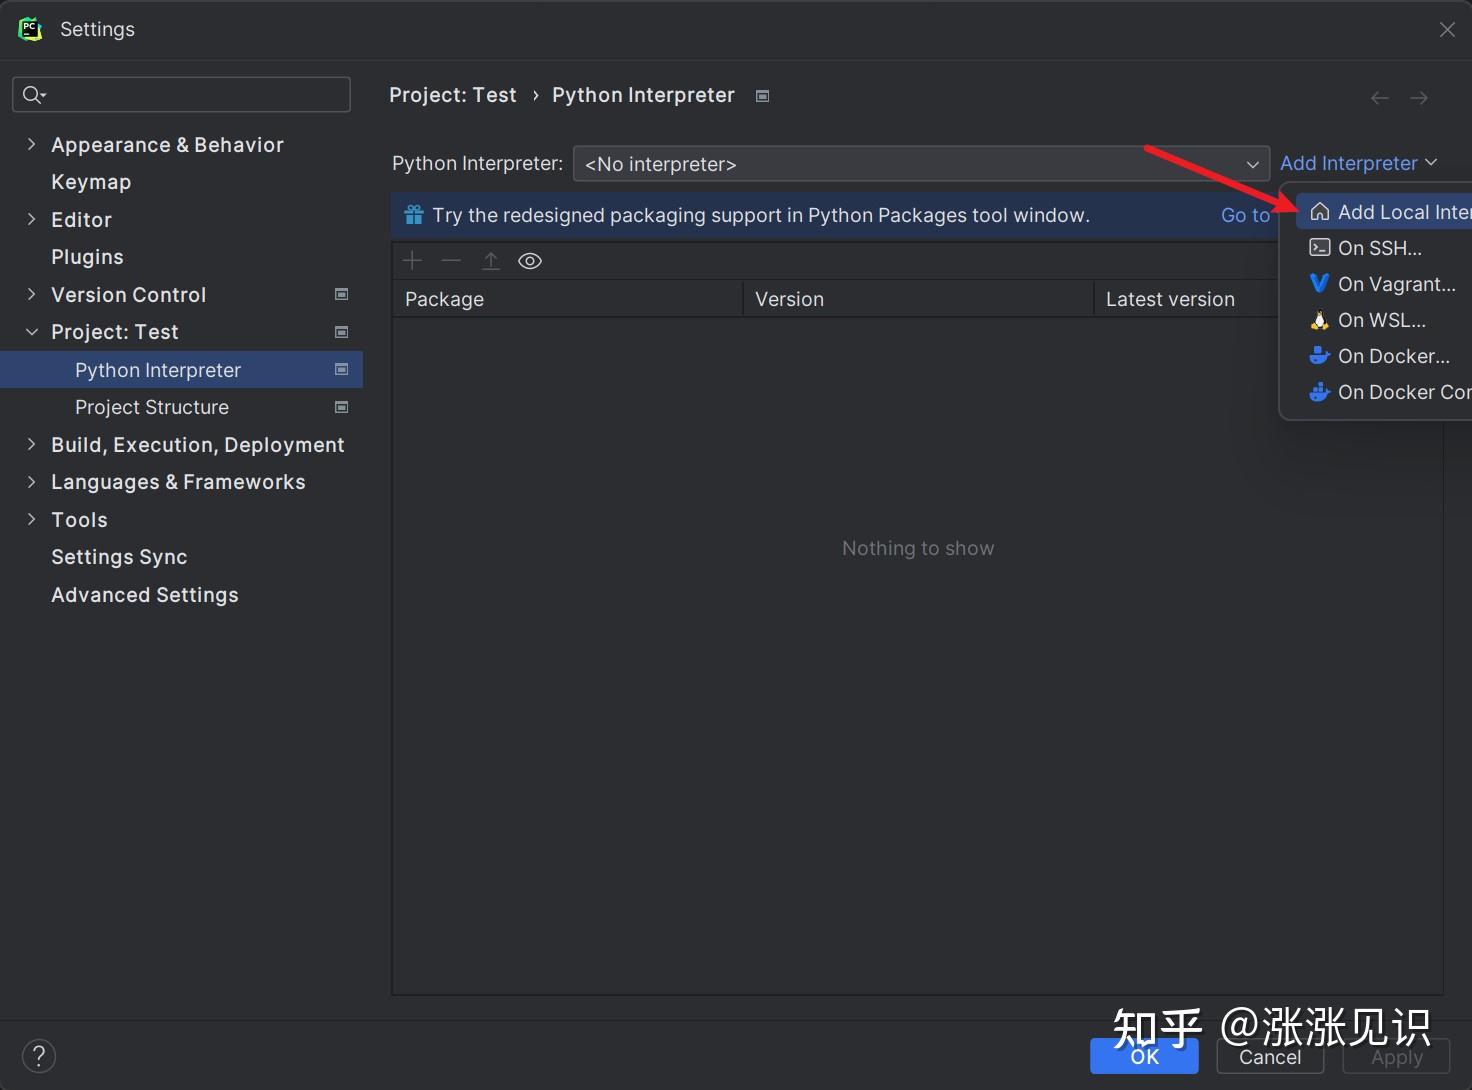Click the Project: Test breadcrumb
The height and width of the screenshot is (1090, 1472).
coord(453,95)
